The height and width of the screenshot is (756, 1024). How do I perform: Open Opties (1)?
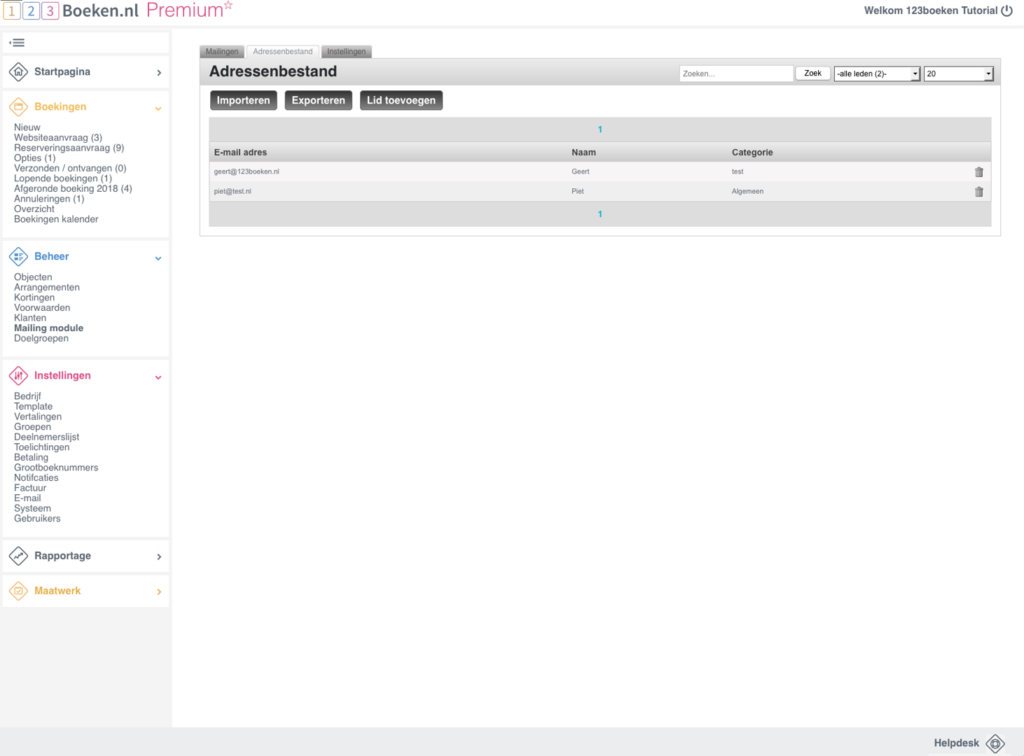(35, 158)
